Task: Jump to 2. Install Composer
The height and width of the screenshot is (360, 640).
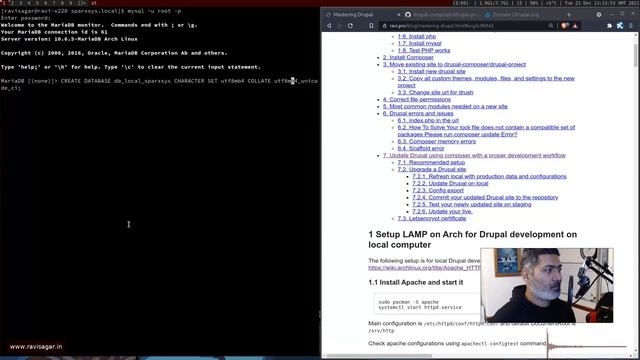Action: click(408, 57)
